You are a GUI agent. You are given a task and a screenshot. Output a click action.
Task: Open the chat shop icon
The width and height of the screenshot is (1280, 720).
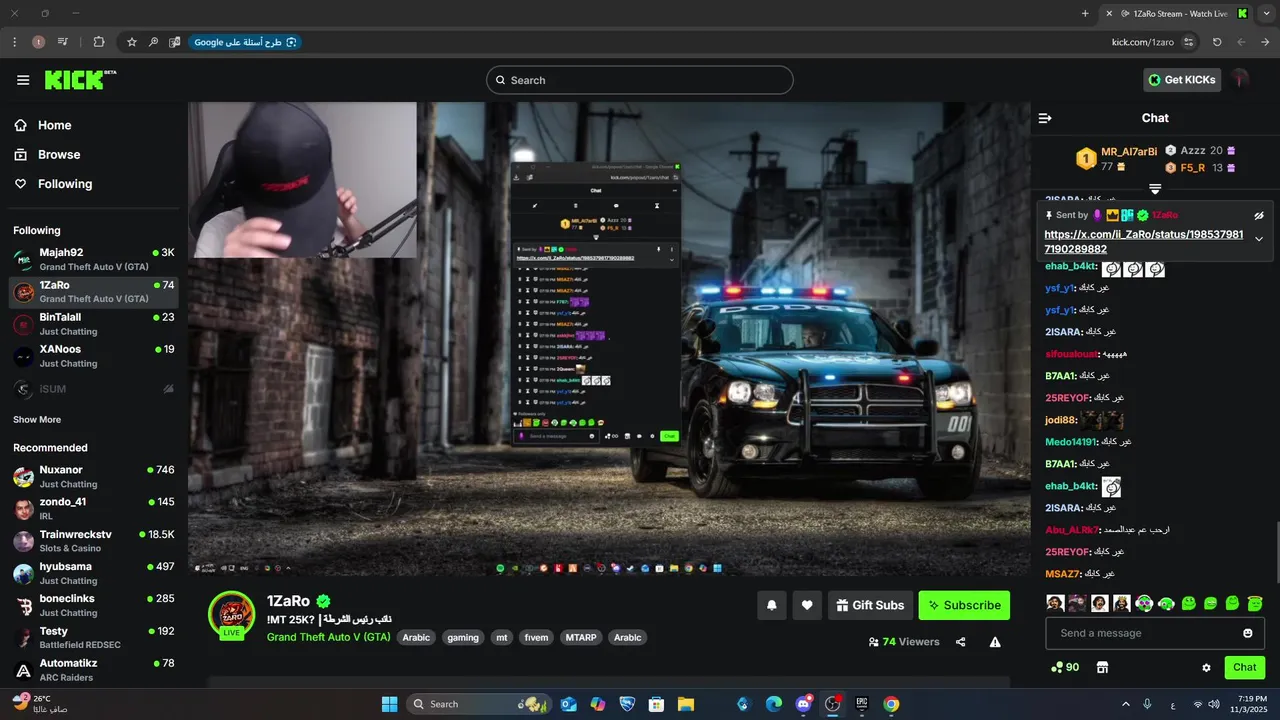1103,667
